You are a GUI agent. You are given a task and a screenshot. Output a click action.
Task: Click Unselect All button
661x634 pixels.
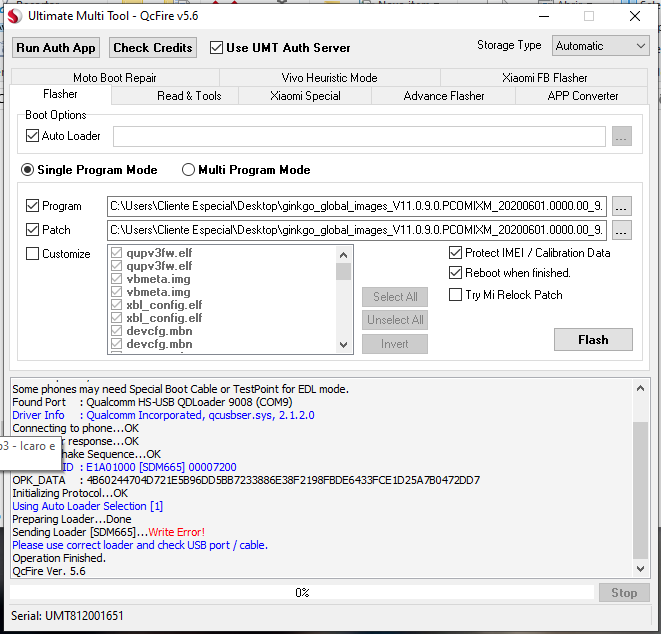395,320
